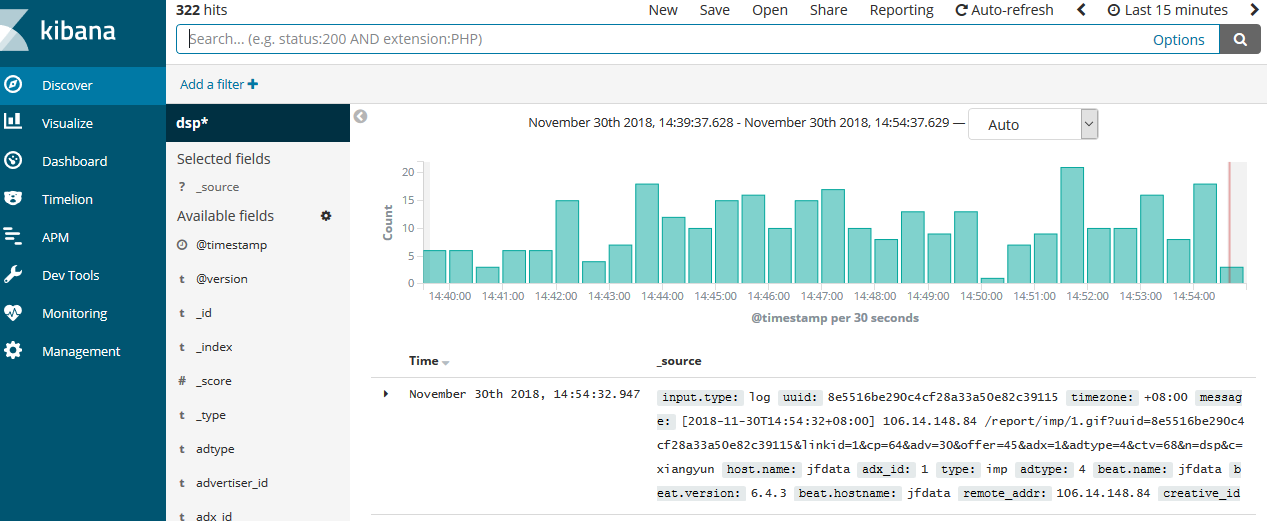The width and height of the screenshot is (1267, 521).
Task: Open the Monitoring heartbeat icon
Action: coord(14,313)
